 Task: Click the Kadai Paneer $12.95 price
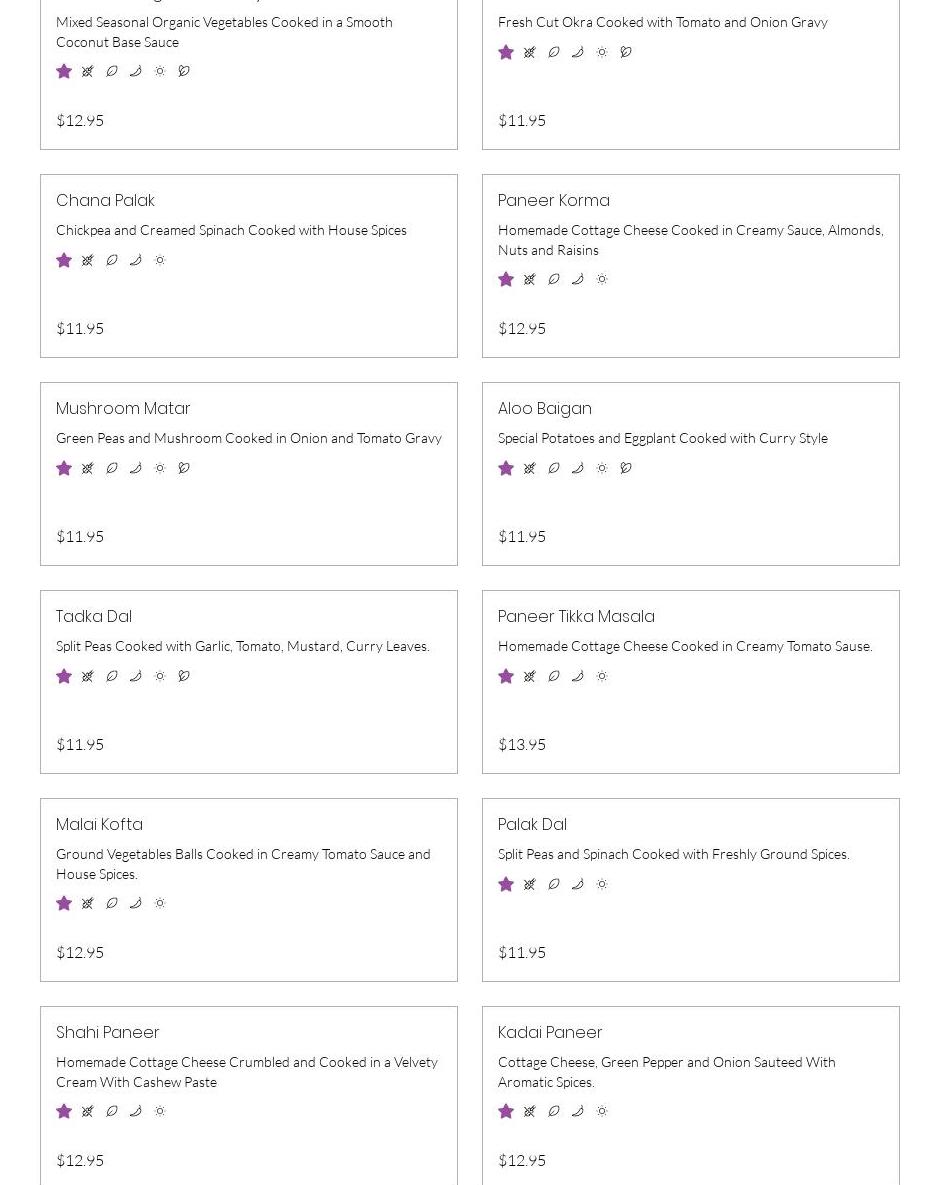pos(522,1160)
